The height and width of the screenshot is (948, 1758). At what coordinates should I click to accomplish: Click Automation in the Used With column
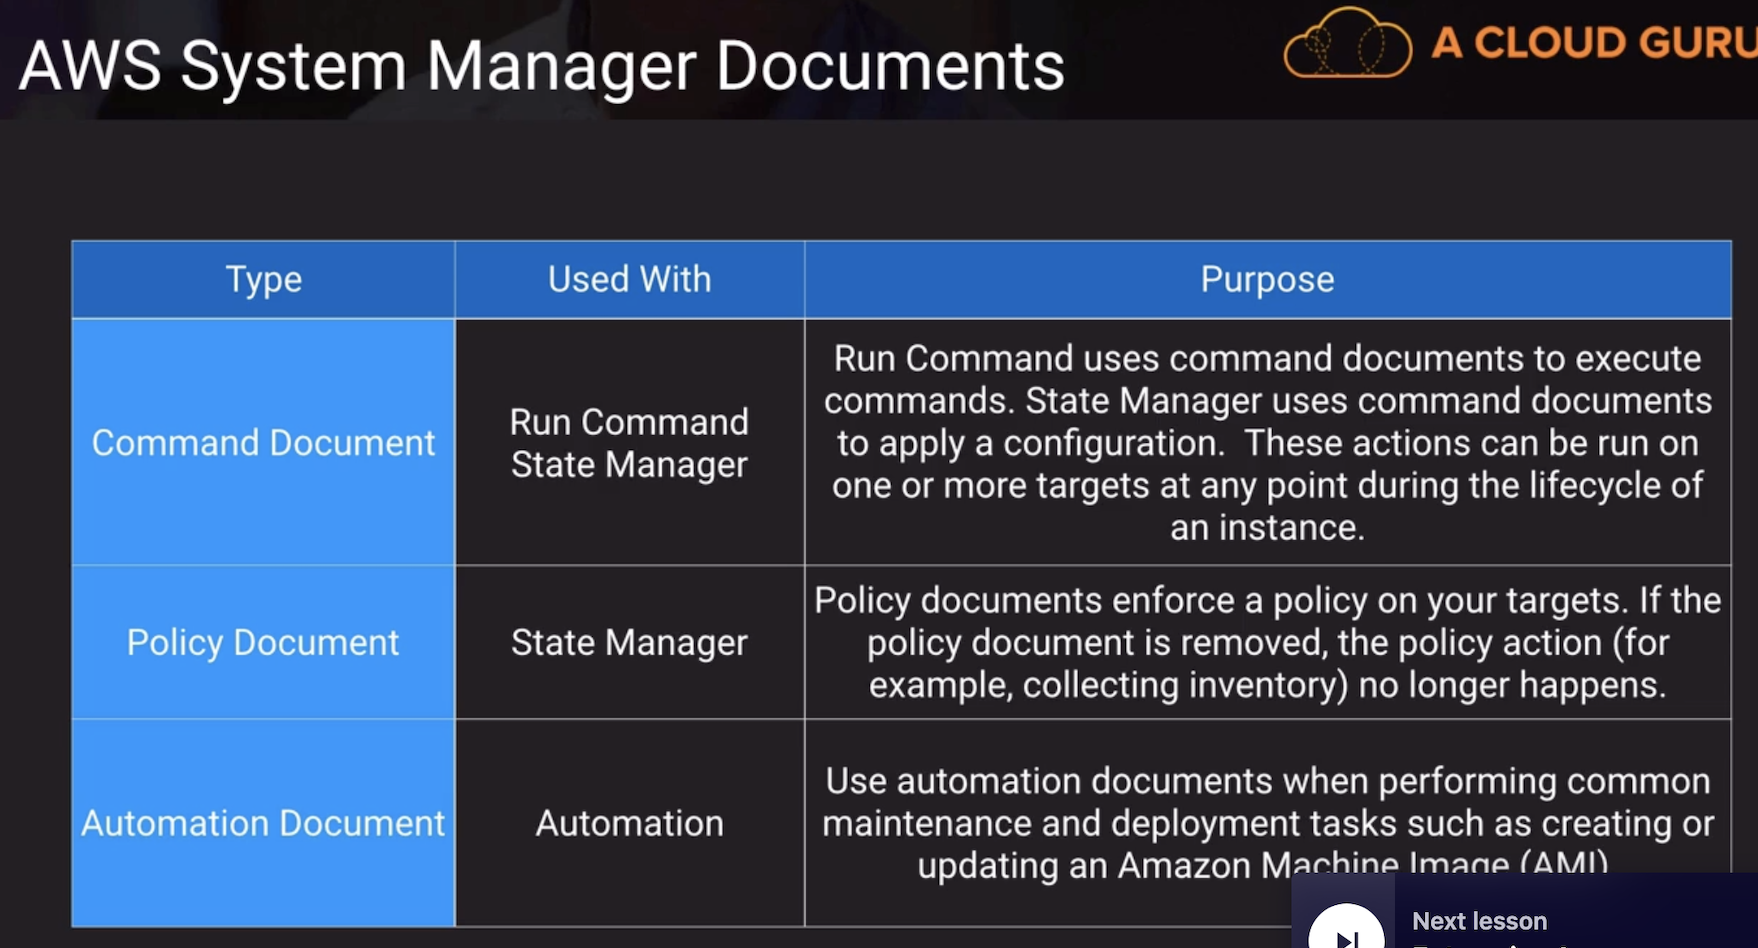(629, 823)
